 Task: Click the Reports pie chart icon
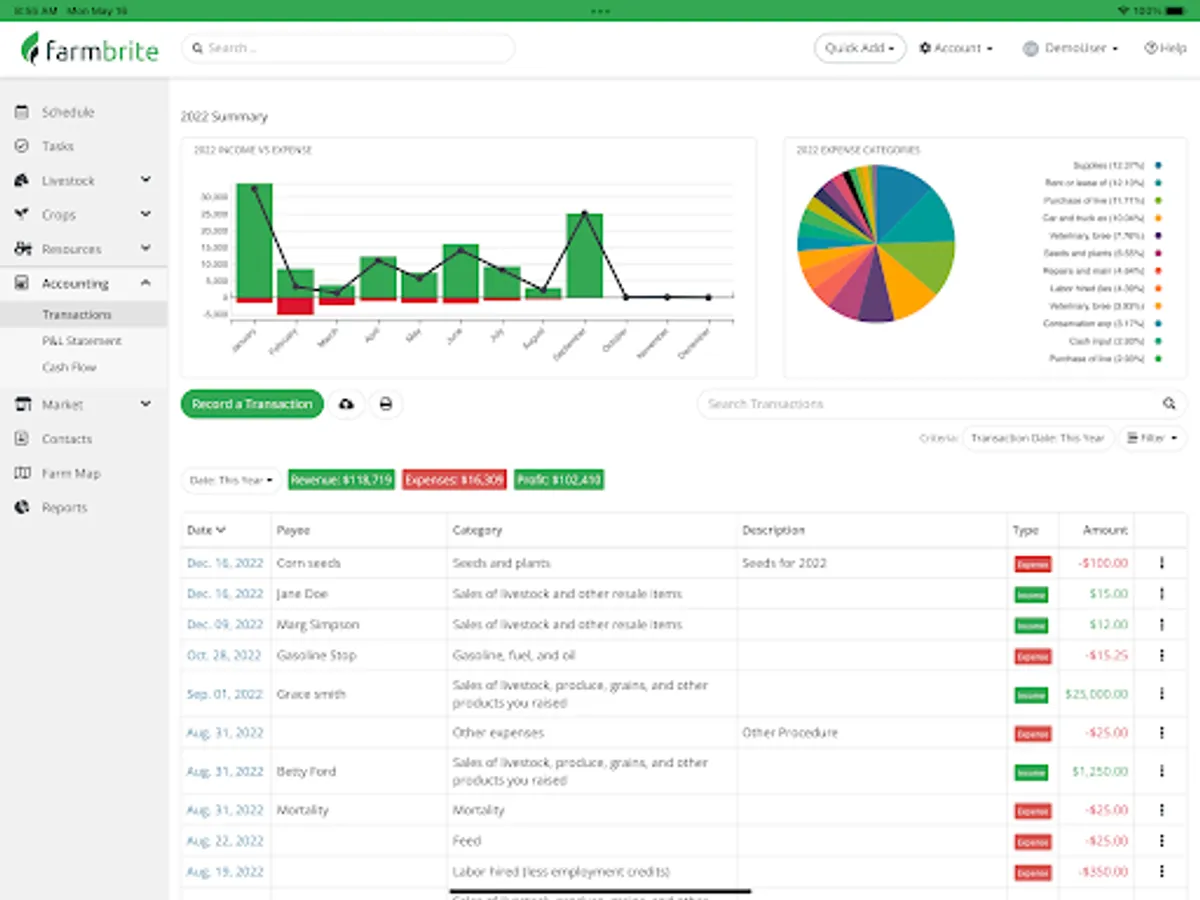click(x=22, y=508)
